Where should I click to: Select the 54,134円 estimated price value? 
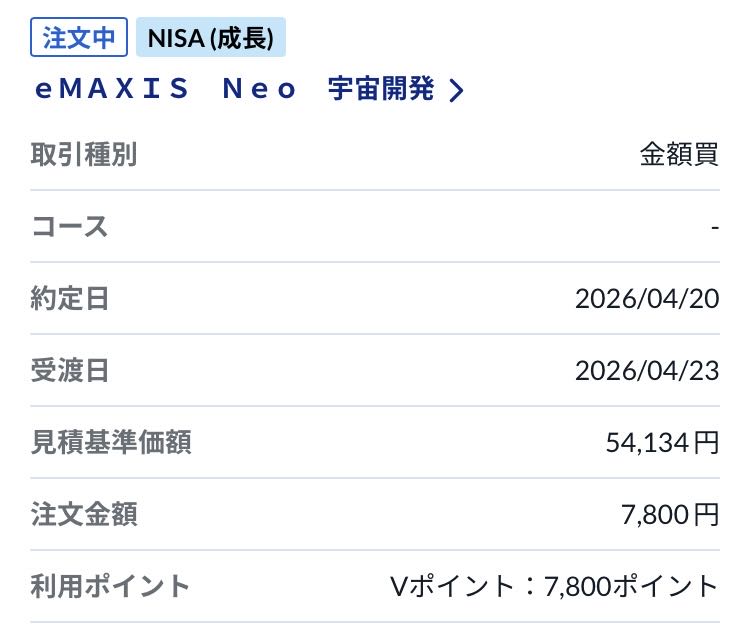click(662, 443)
